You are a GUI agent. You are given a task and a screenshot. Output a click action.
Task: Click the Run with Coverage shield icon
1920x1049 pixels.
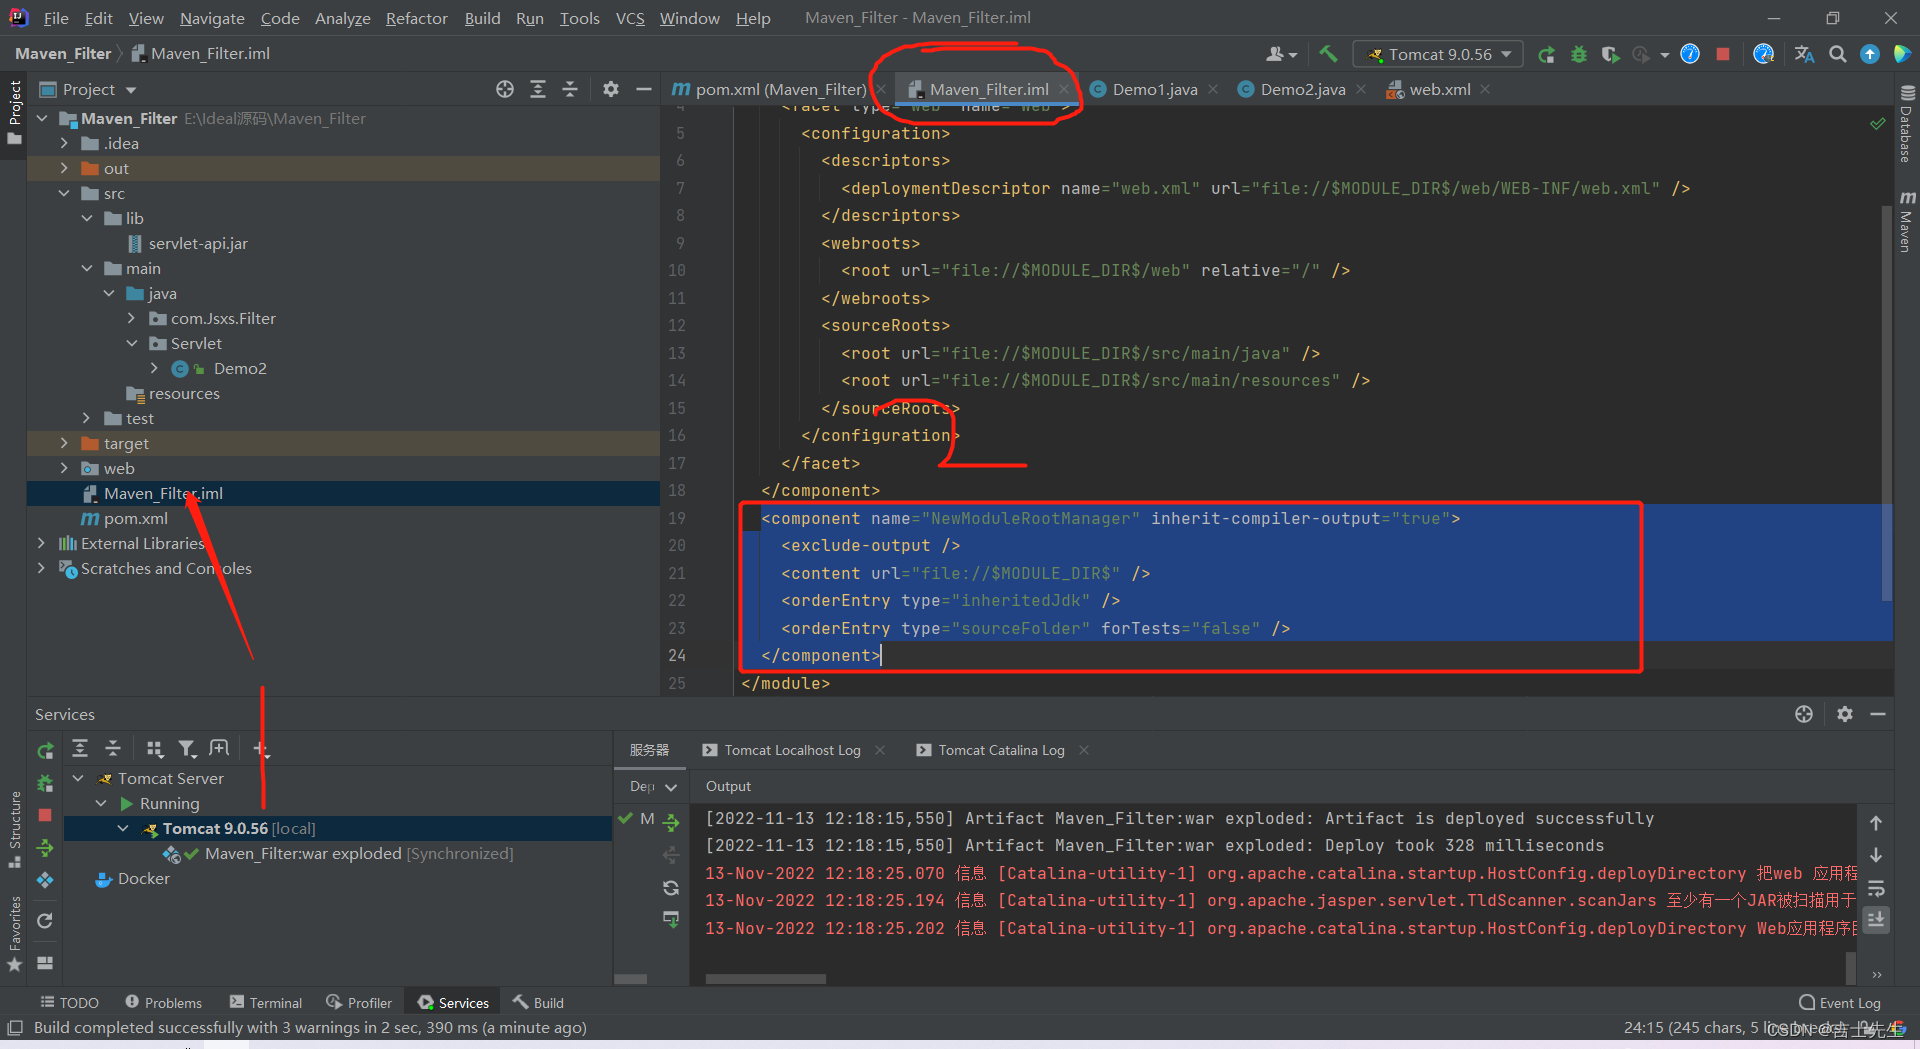[1610, 54]
